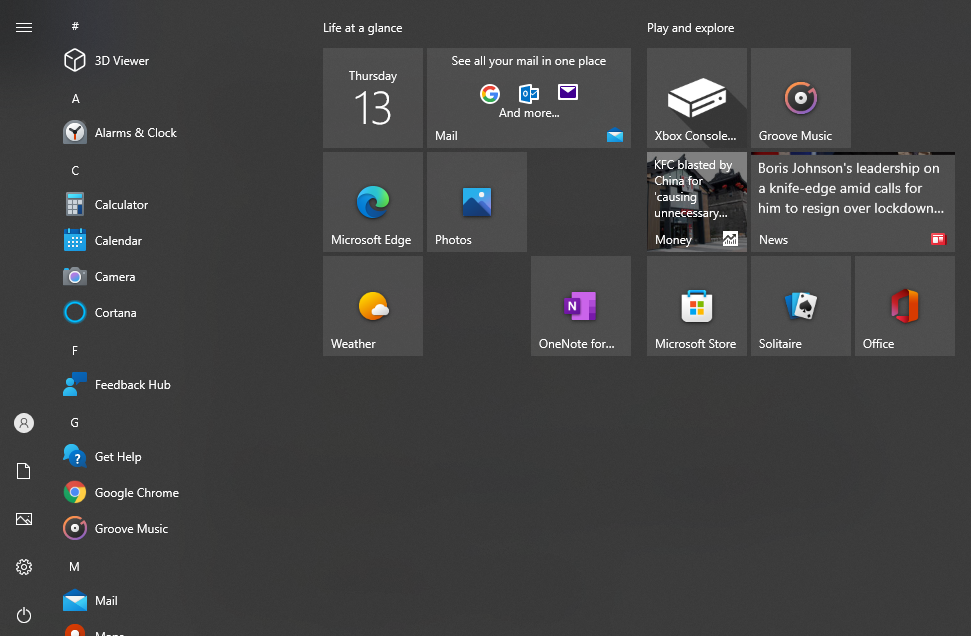The width and height of the screenshot is (971, 636).
Task: Open the Office tile
Action: coord(905,306)
